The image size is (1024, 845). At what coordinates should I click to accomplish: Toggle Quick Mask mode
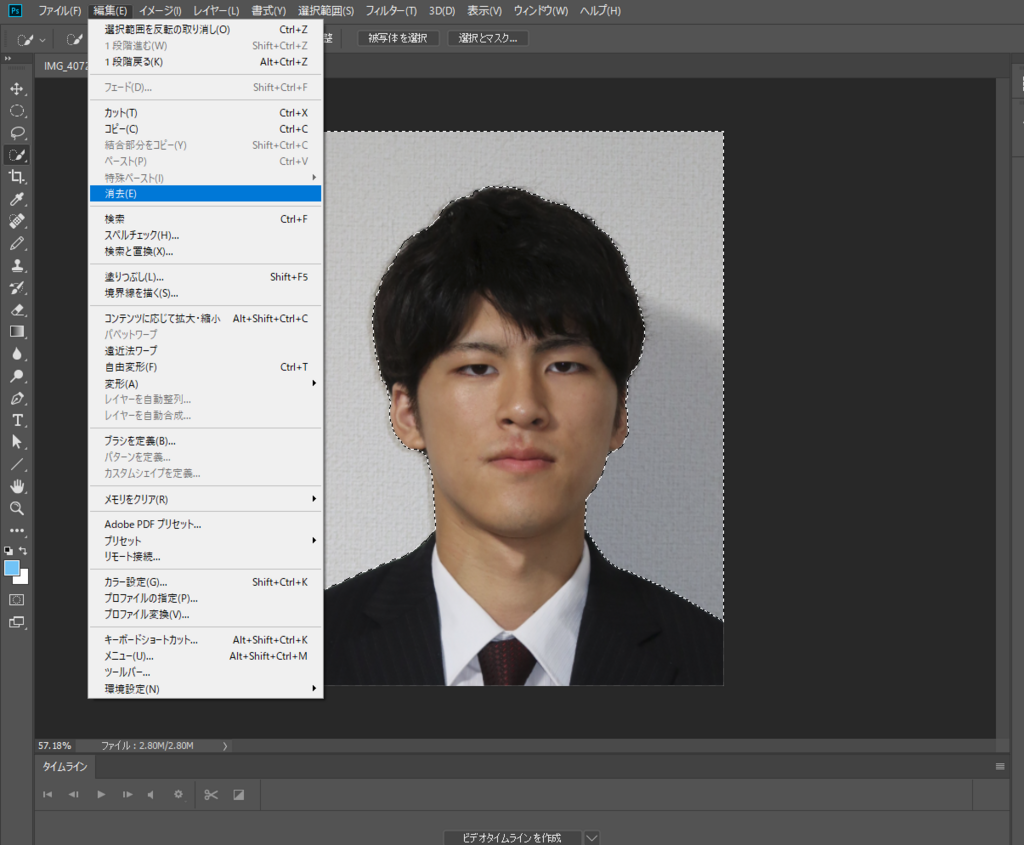click(17, 600)
